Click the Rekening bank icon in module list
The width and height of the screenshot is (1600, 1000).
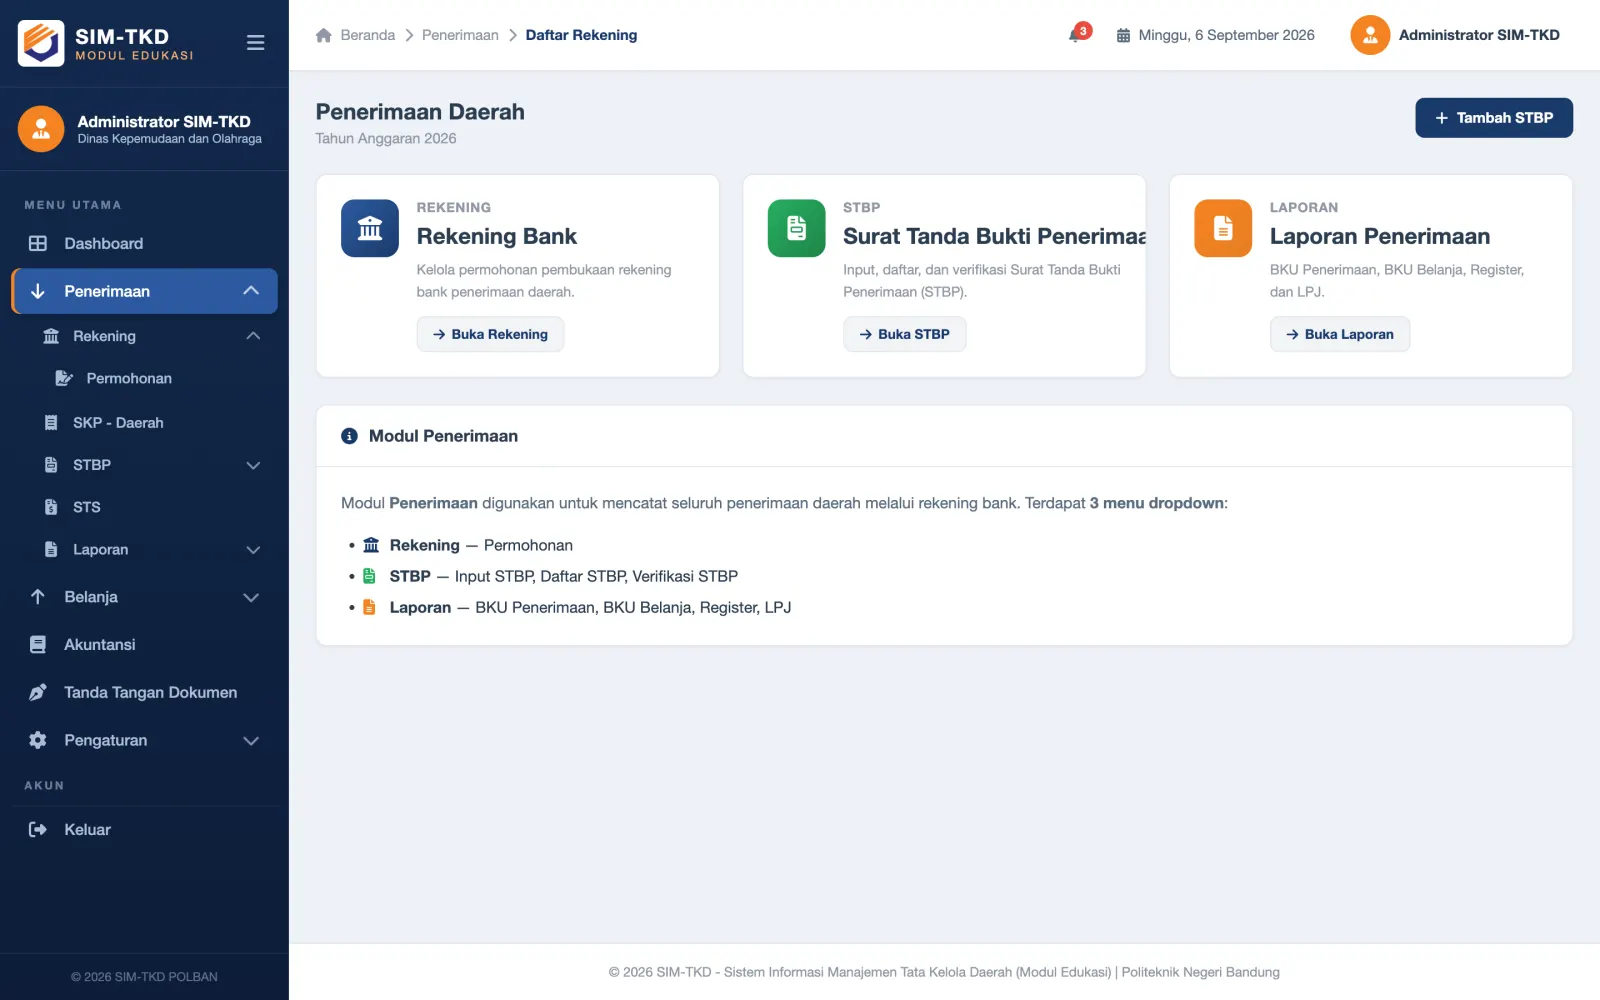(x=371, y=545)
